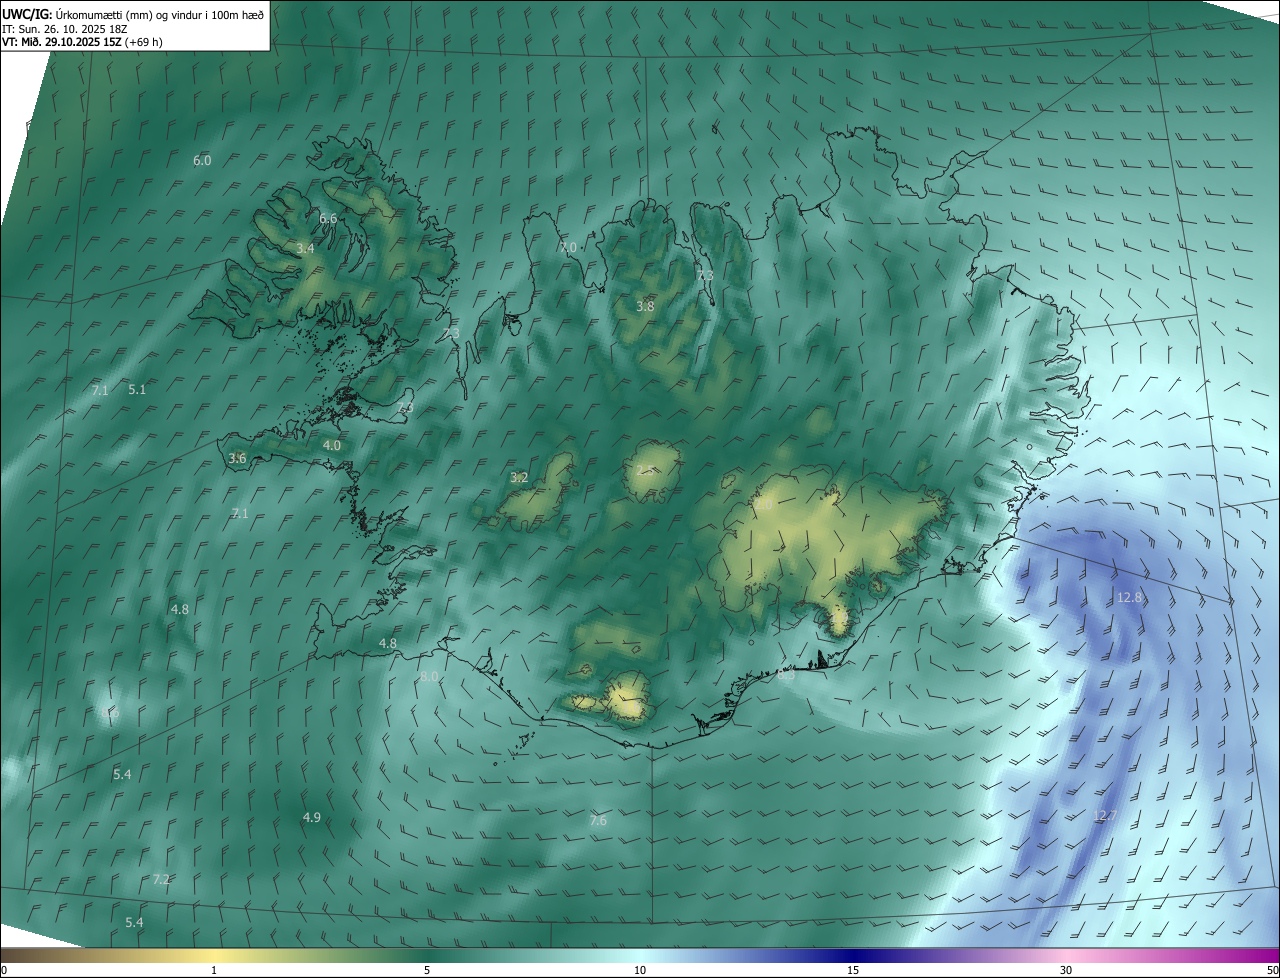
Task: Pick the 3.8 value in north Iceland
Action: pos(645,306)
